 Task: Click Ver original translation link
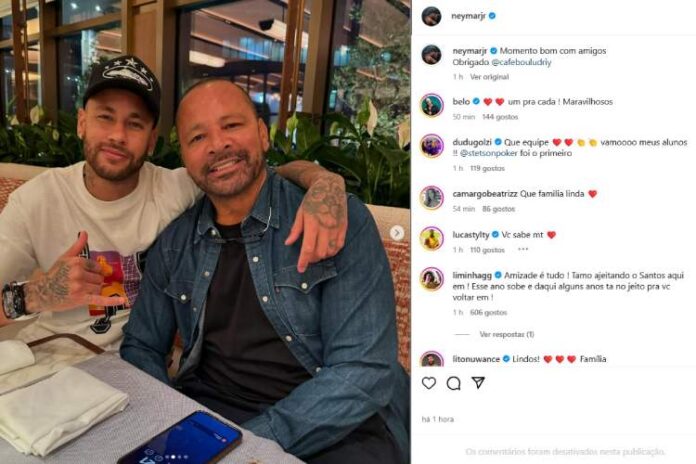[x=489, y=77]
